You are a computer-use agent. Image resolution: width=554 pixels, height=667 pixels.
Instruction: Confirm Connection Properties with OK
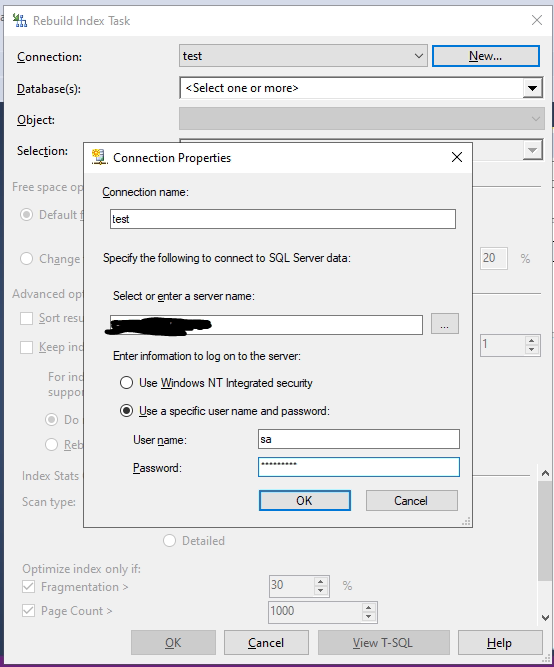[305, 501]
